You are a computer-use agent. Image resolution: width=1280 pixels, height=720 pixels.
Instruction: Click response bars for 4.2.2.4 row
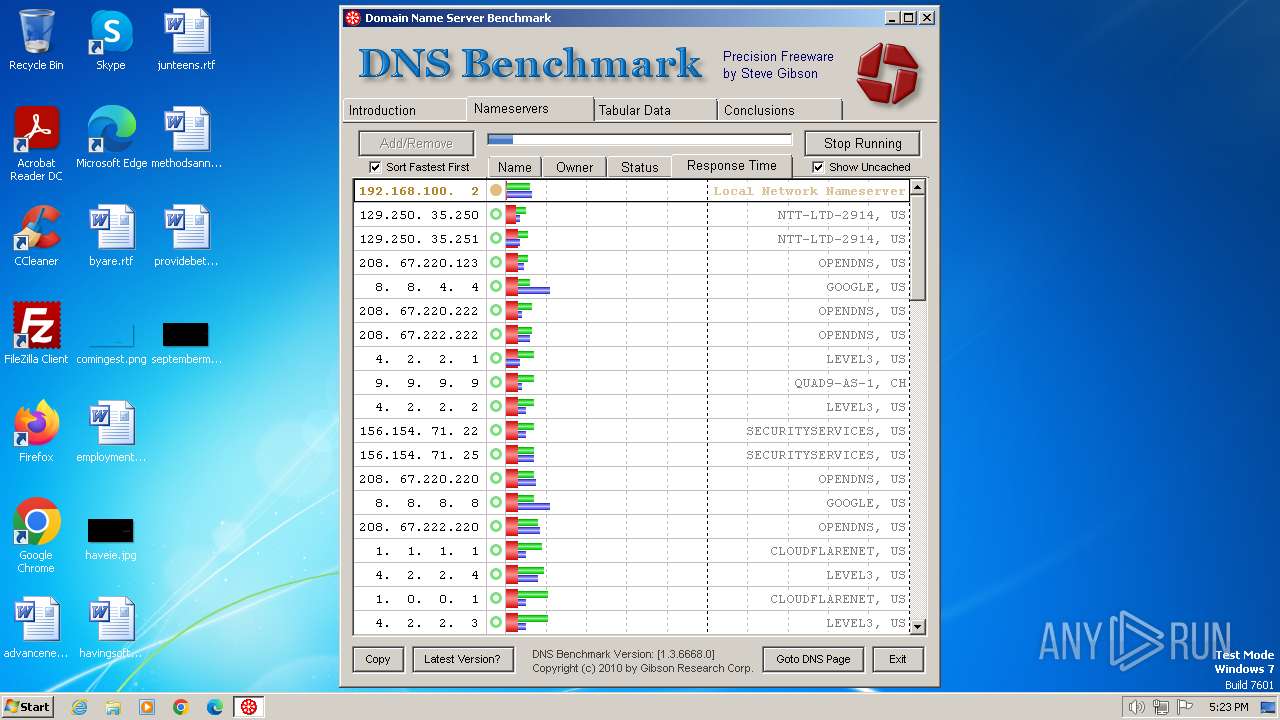(x=525, y=574)
